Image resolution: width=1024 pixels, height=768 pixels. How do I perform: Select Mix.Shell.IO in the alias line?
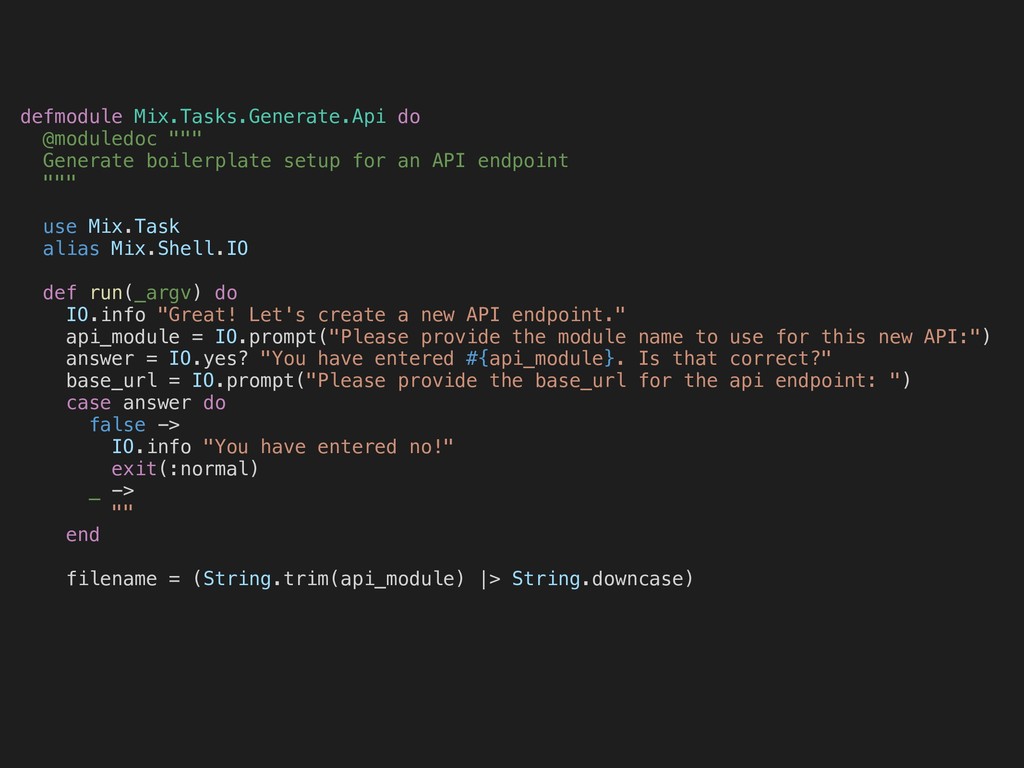180,248
